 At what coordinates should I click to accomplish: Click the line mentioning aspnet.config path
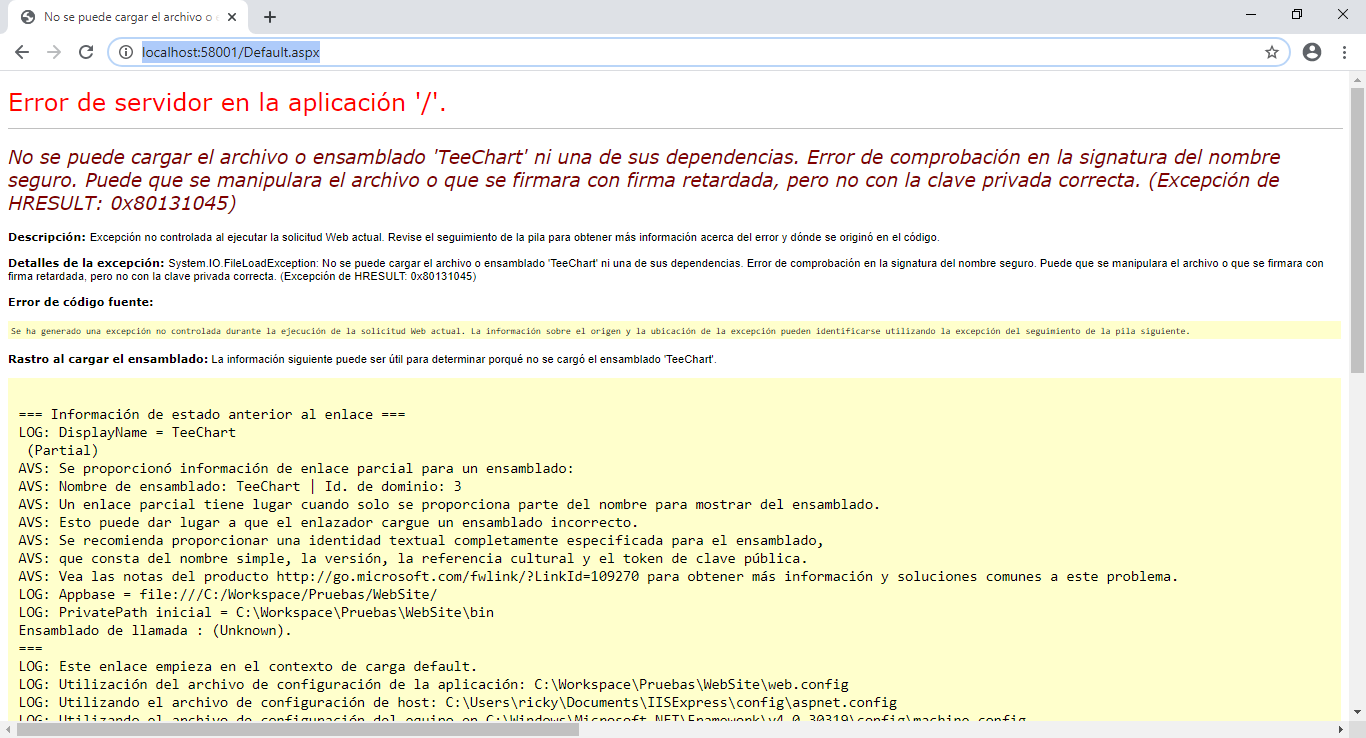tap(457, 703)
